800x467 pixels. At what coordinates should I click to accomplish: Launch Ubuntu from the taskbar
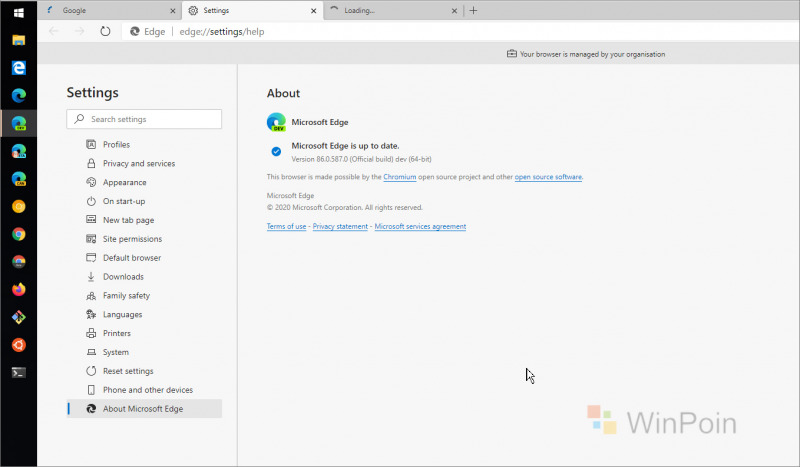pyautogui.click(x=19, y=345)
